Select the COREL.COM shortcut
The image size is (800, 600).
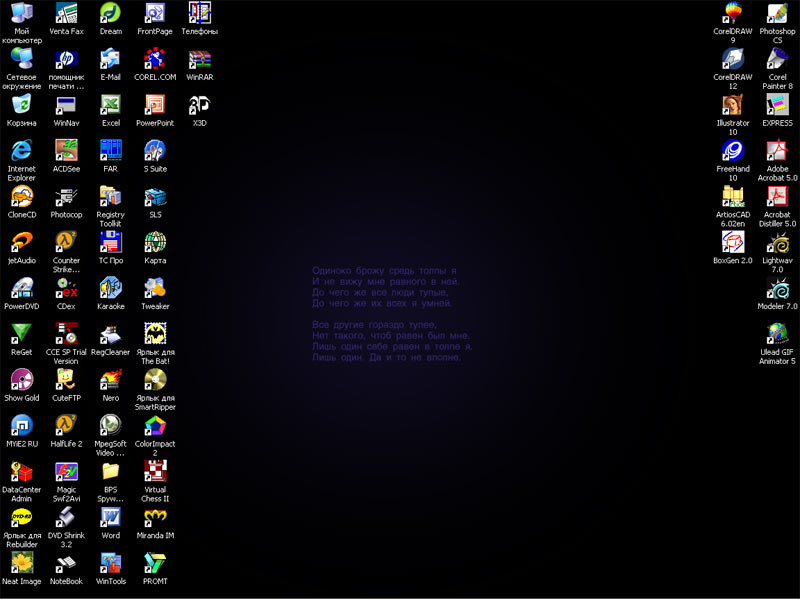[x=155, y=59]
